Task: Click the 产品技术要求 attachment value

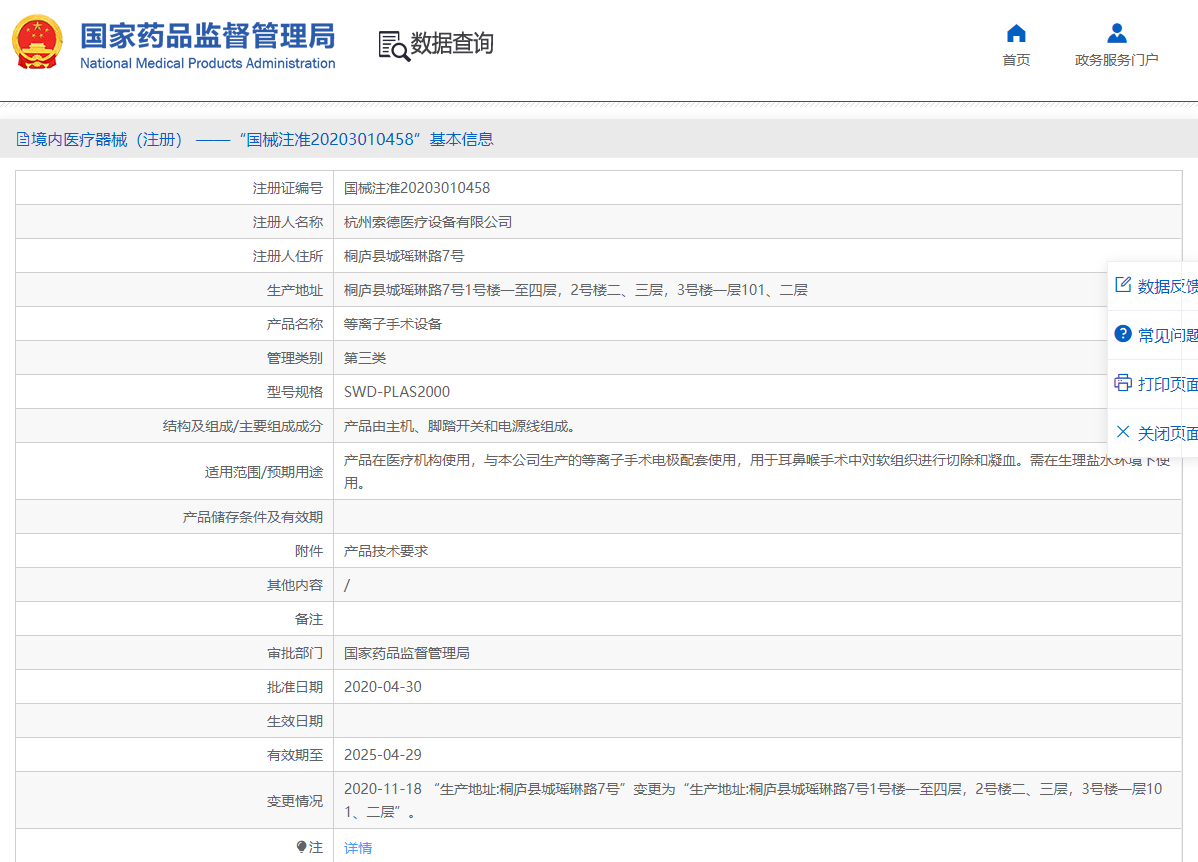Action: (x=386, y=551)
